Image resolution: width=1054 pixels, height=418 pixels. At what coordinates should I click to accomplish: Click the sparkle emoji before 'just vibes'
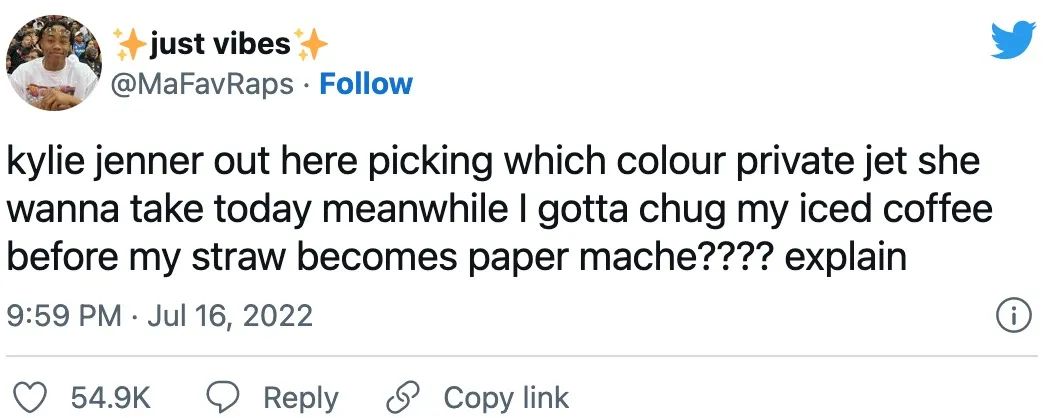click(x=130, y=44)
